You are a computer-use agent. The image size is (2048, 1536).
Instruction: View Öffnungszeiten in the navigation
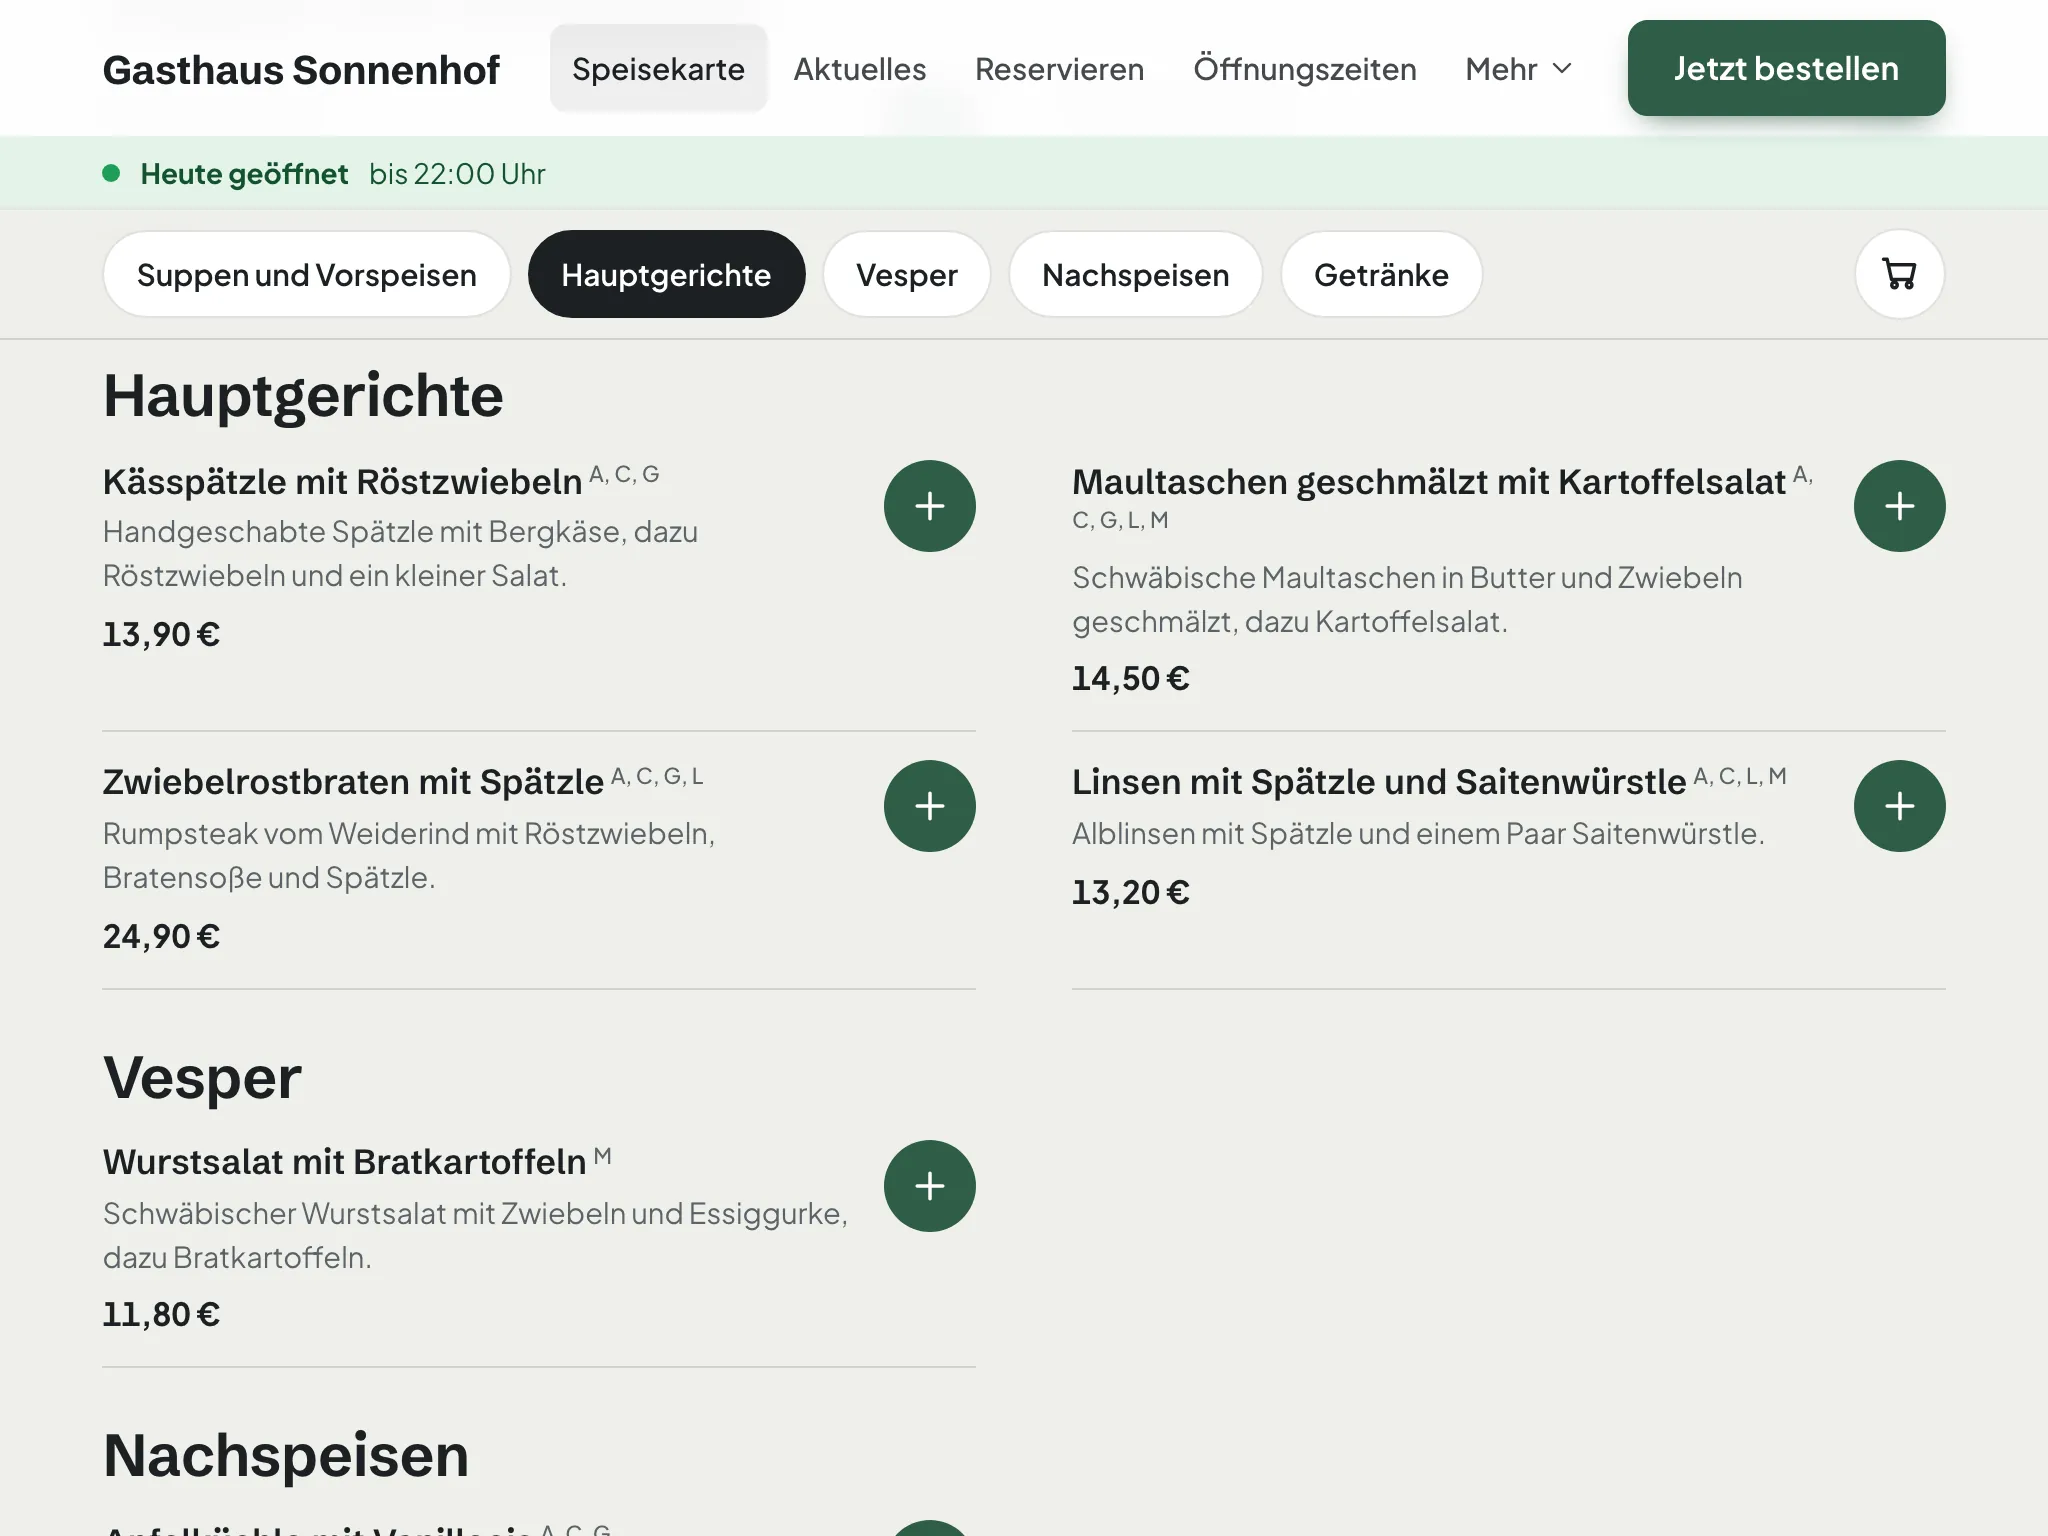tap(1304, 69)
